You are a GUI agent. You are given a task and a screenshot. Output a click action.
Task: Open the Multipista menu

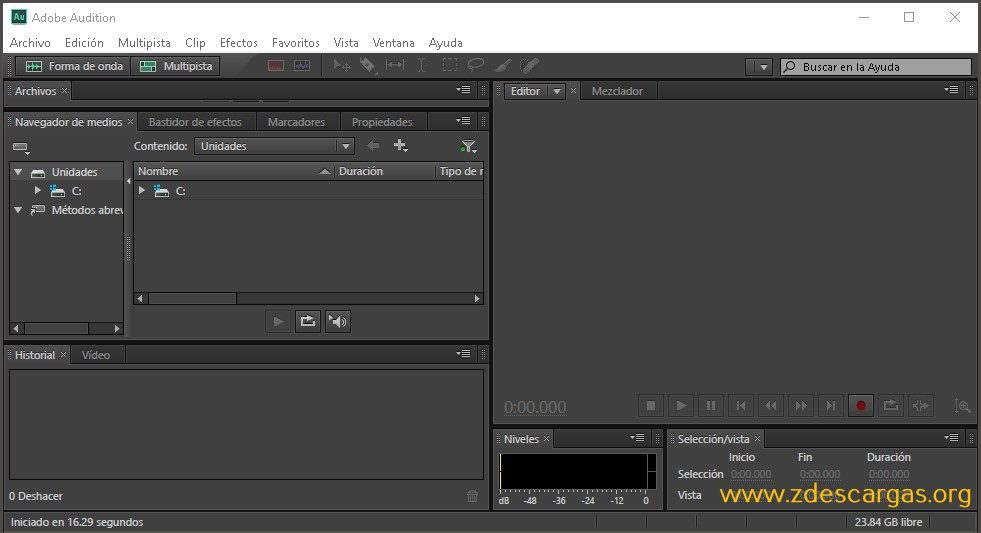tap(144, 43)
